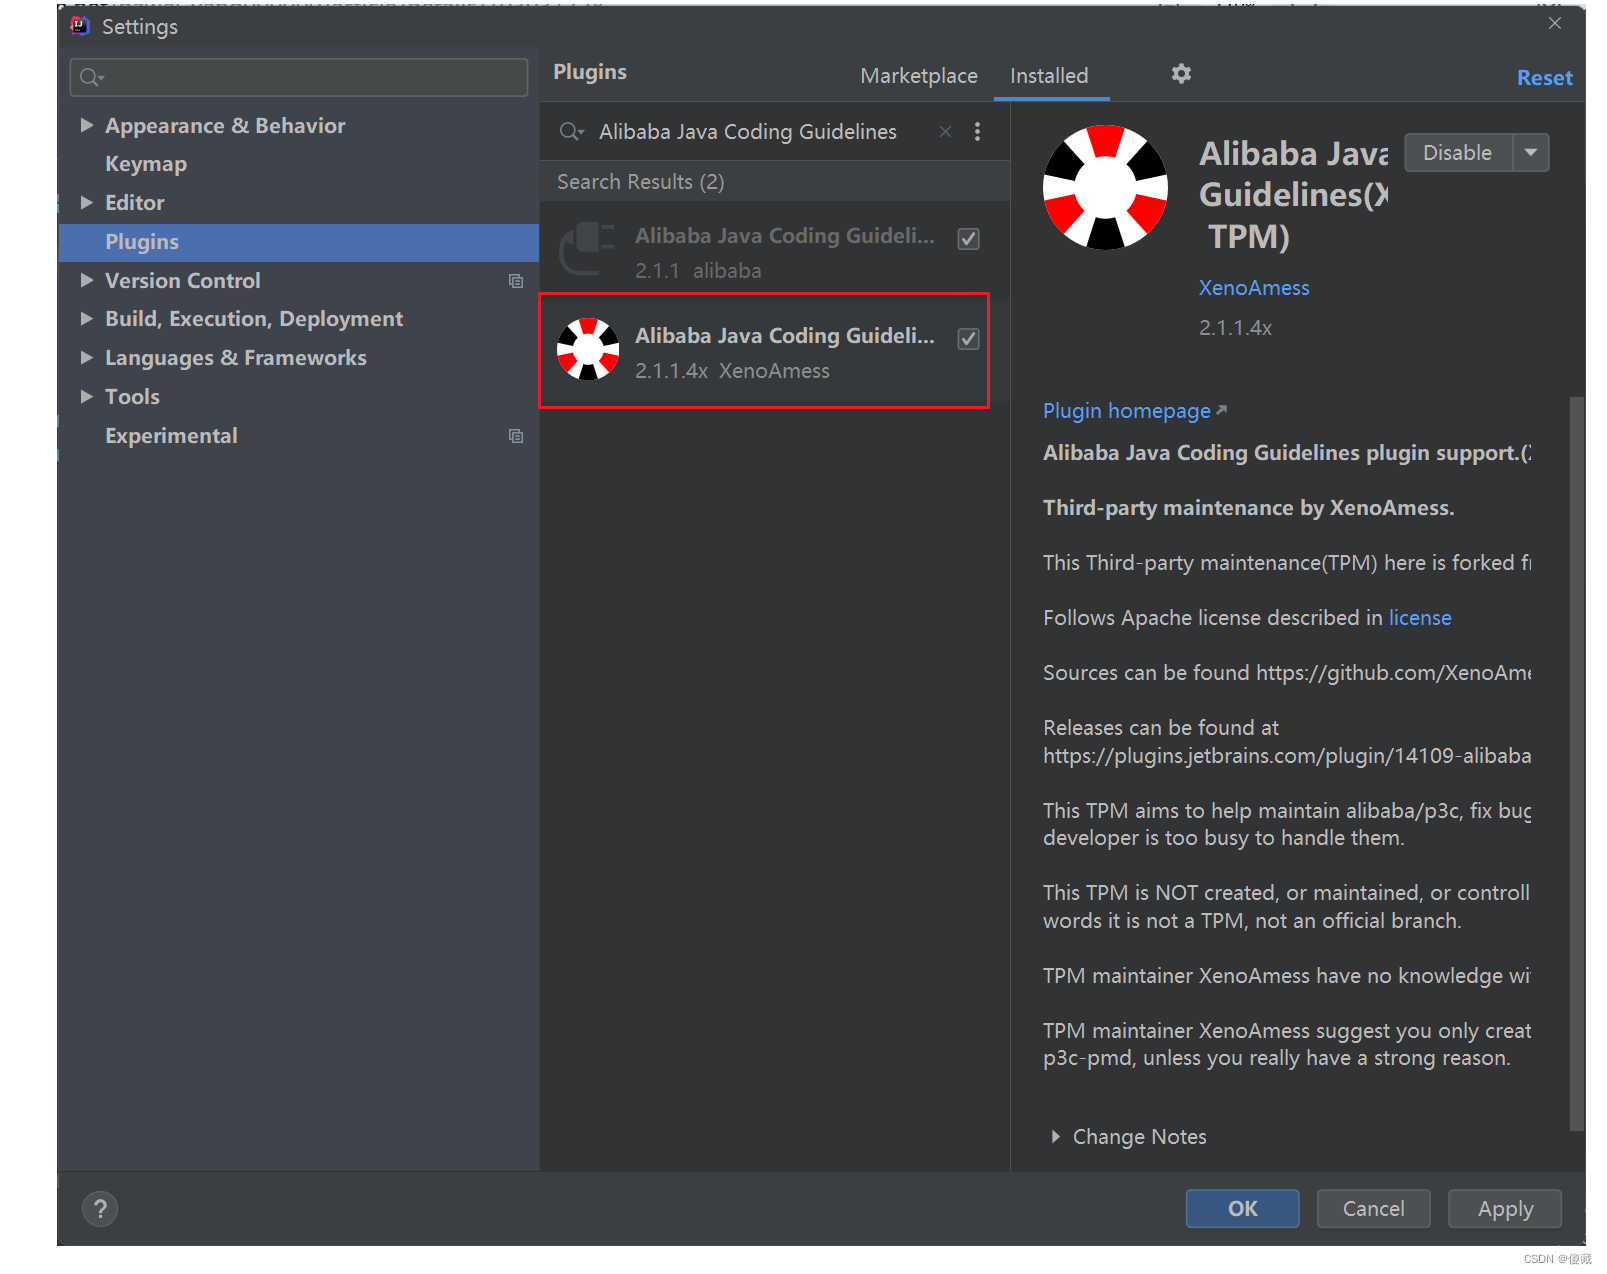Select Experimental in settings tree
This screenshot has width=1607, height=1274.
171,436
